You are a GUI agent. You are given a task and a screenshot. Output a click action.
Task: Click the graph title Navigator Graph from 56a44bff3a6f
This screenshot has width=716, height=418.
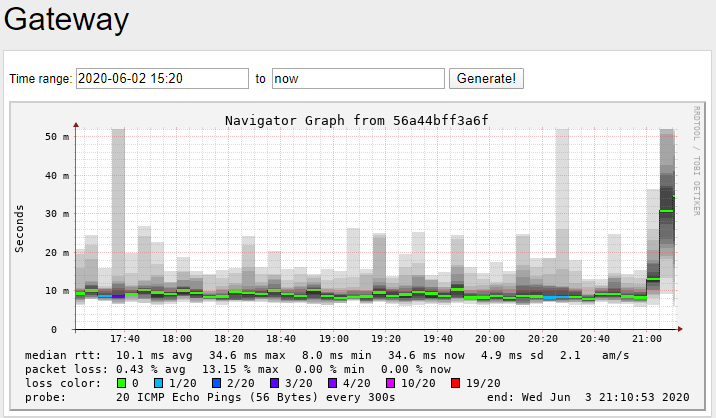pyautogui.click(x=357, y=121)
